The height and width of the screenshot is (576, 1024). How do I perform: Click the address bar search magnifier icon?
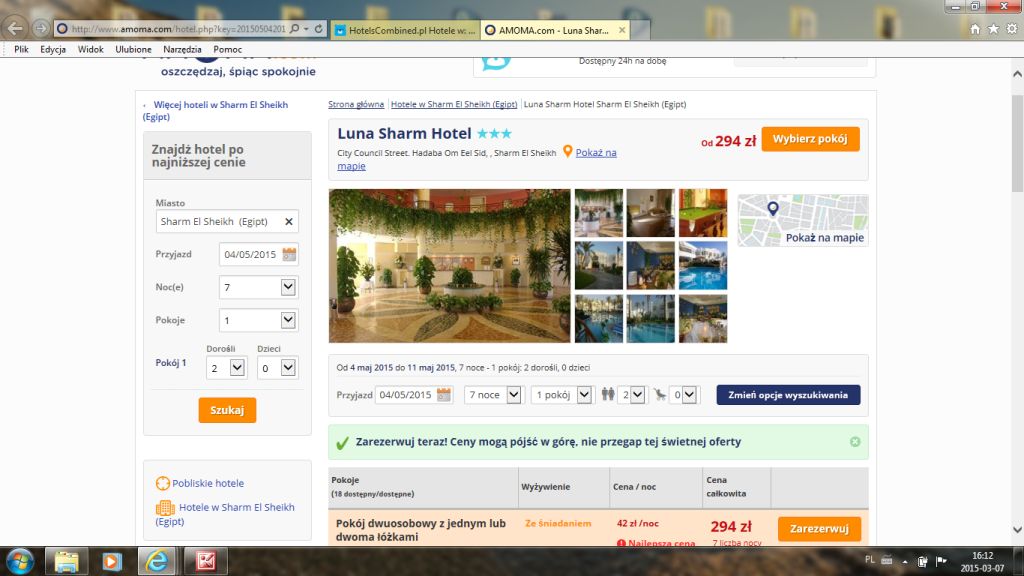295,29
